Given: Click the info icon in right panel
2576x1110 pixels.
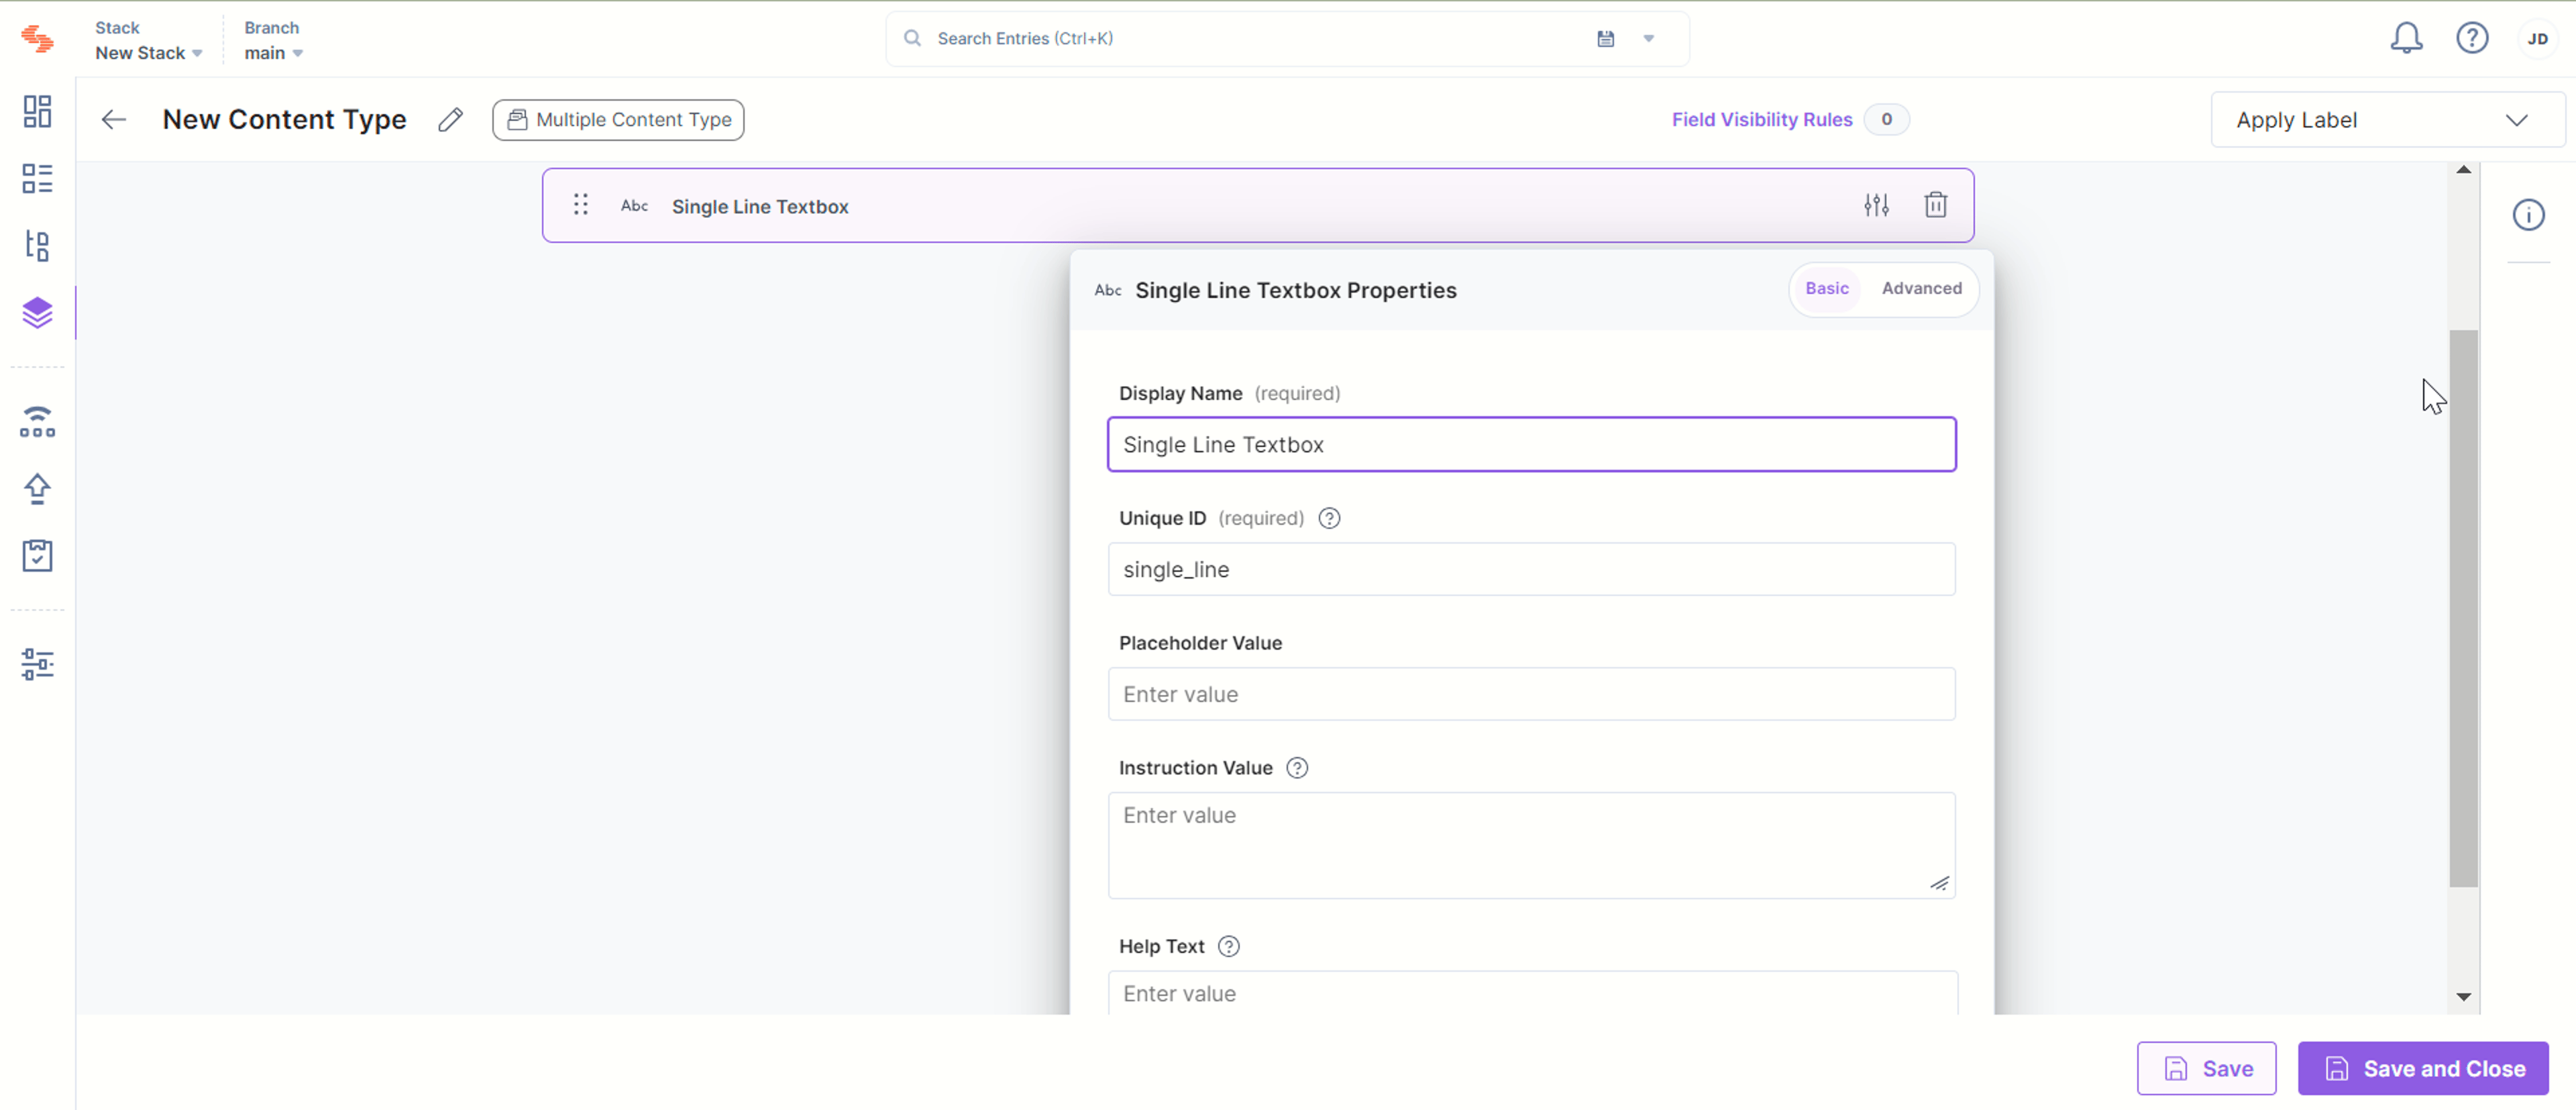Looking at the screenshot, I should point(2528,215).
